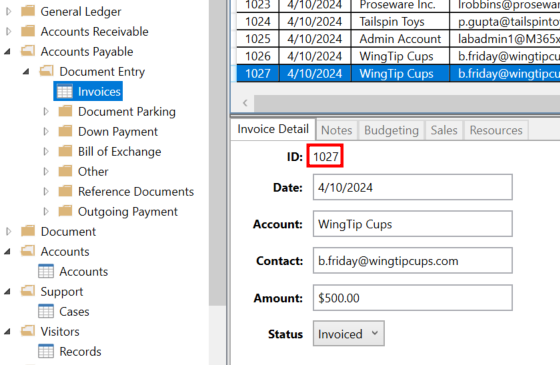Click the Invoices table icon

[65, 91]
